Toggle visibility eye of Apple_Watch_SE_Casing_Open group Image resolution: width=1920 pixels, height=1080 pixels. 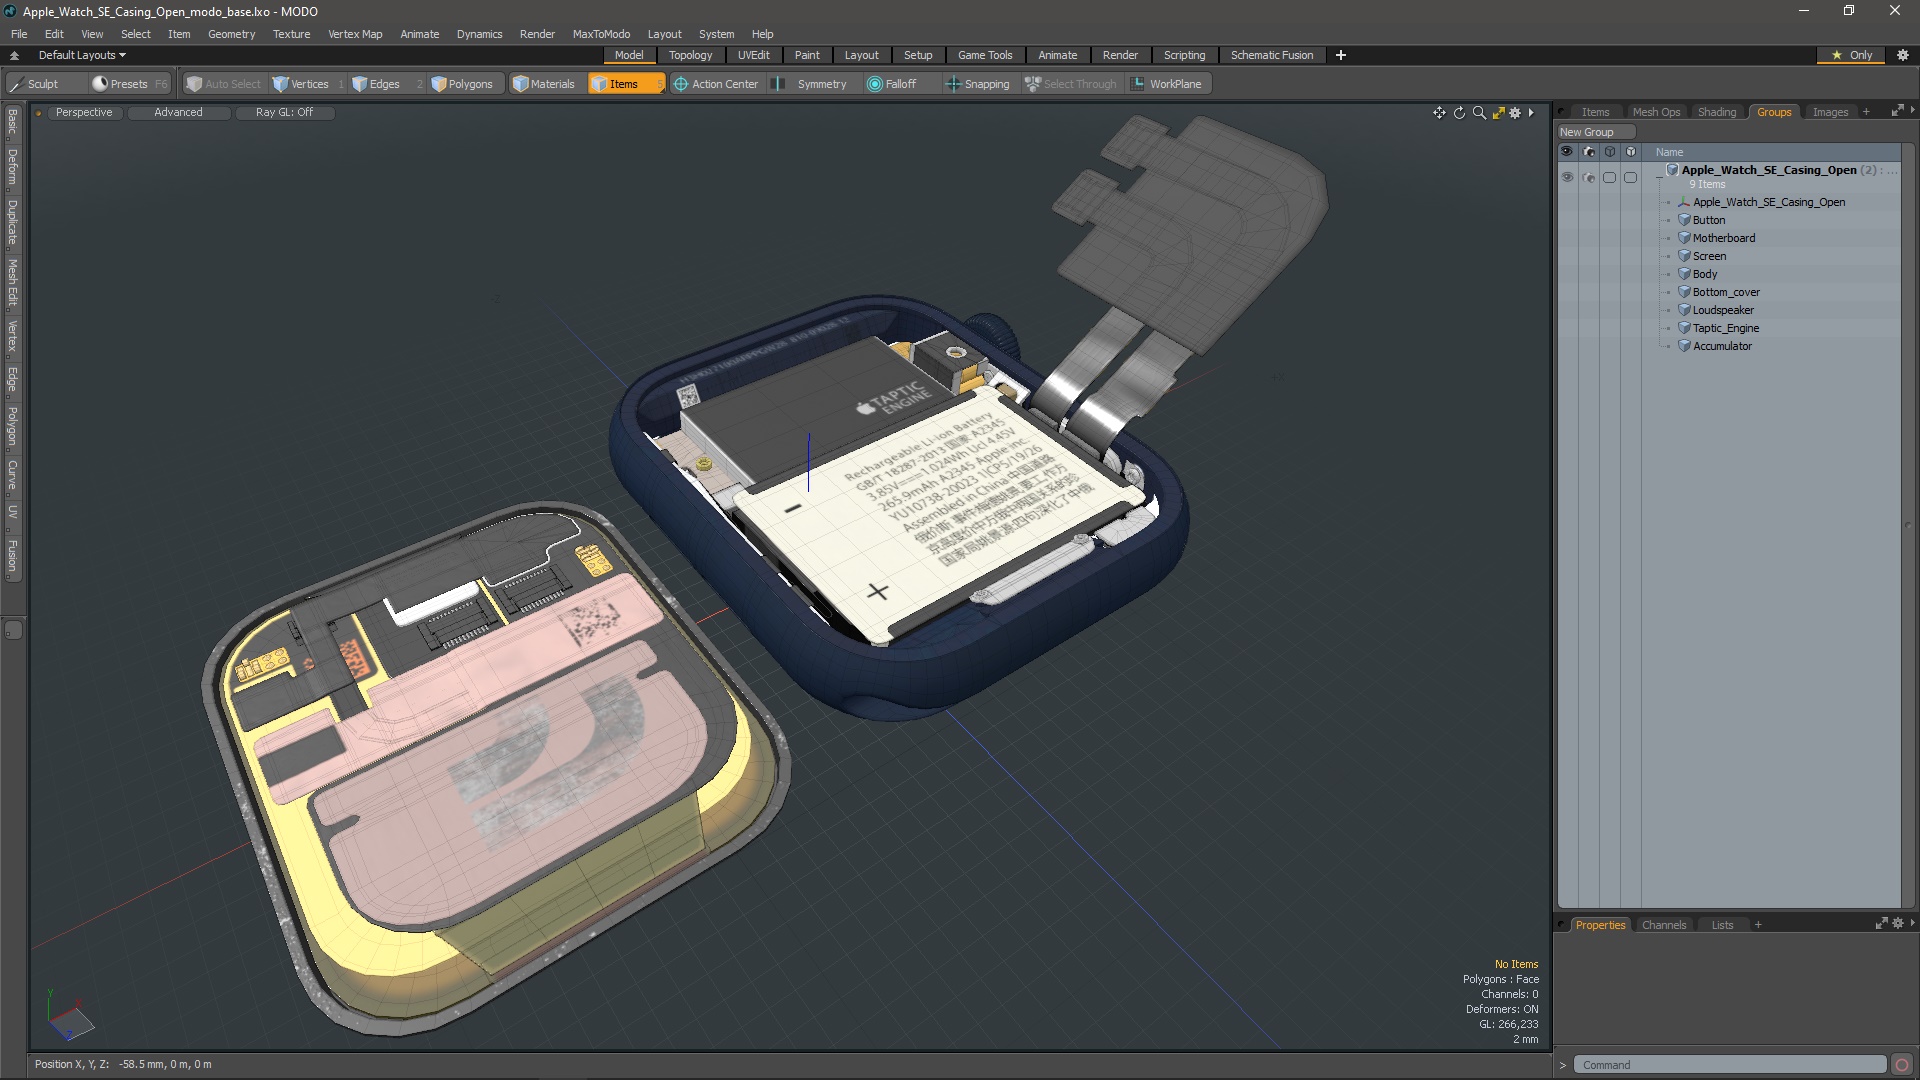pyautogui.click(x=1567, y=177)
